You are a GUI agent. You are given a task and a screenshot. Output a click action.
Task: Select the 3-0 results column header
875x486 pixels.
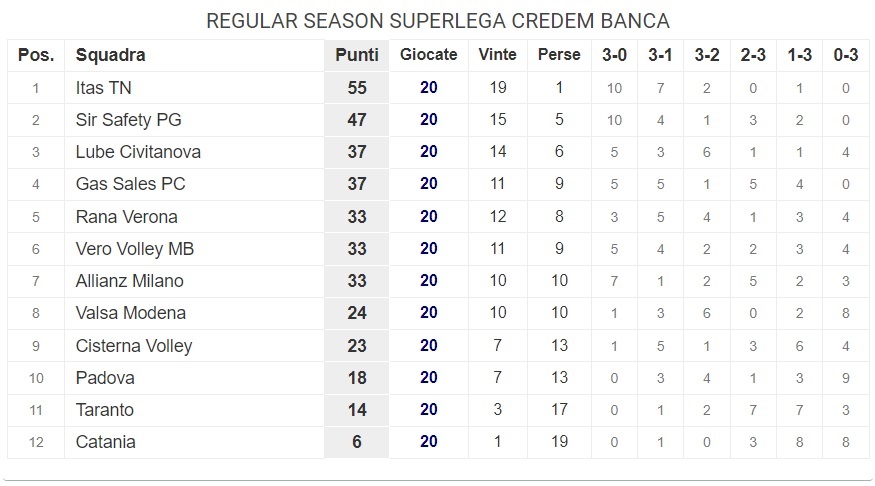pyautogui.click(x=614, y=55)
